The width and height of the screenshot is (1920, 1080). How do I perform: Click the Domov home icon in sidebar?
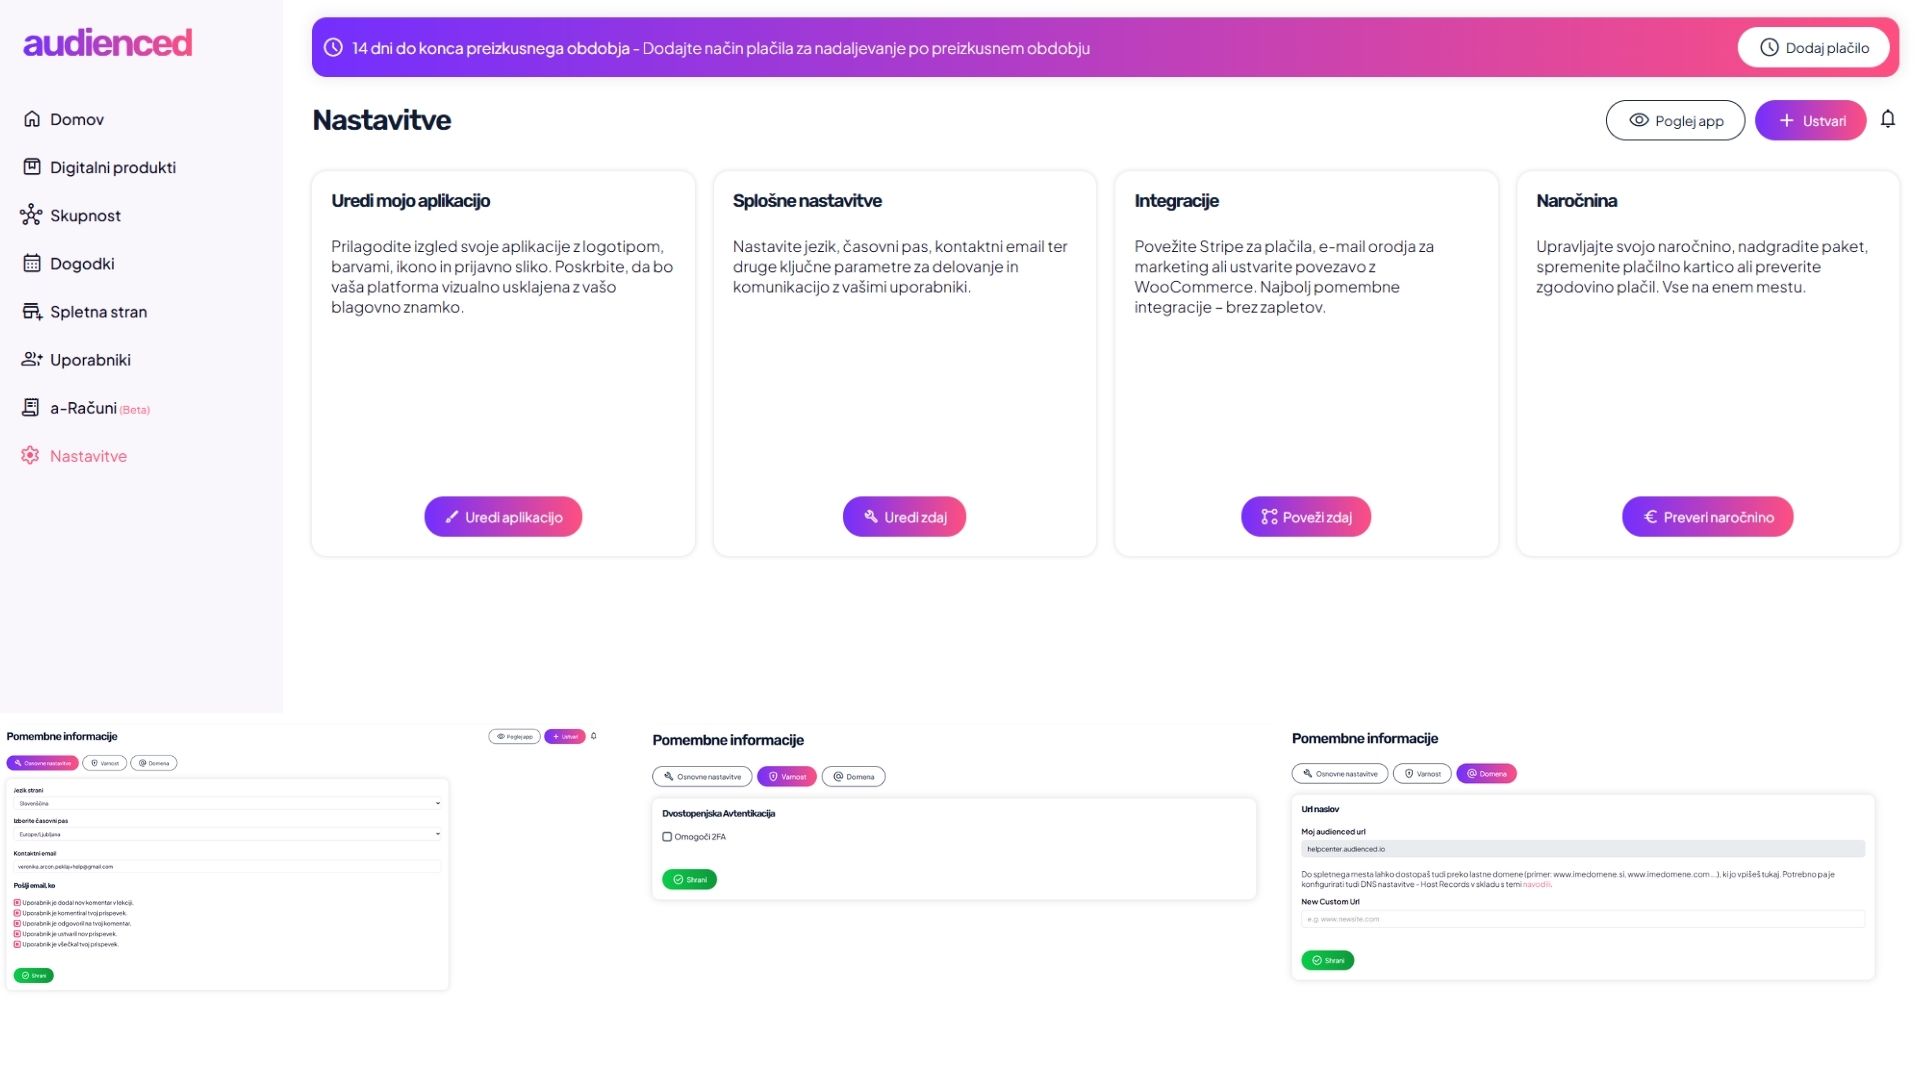(32, 119)
